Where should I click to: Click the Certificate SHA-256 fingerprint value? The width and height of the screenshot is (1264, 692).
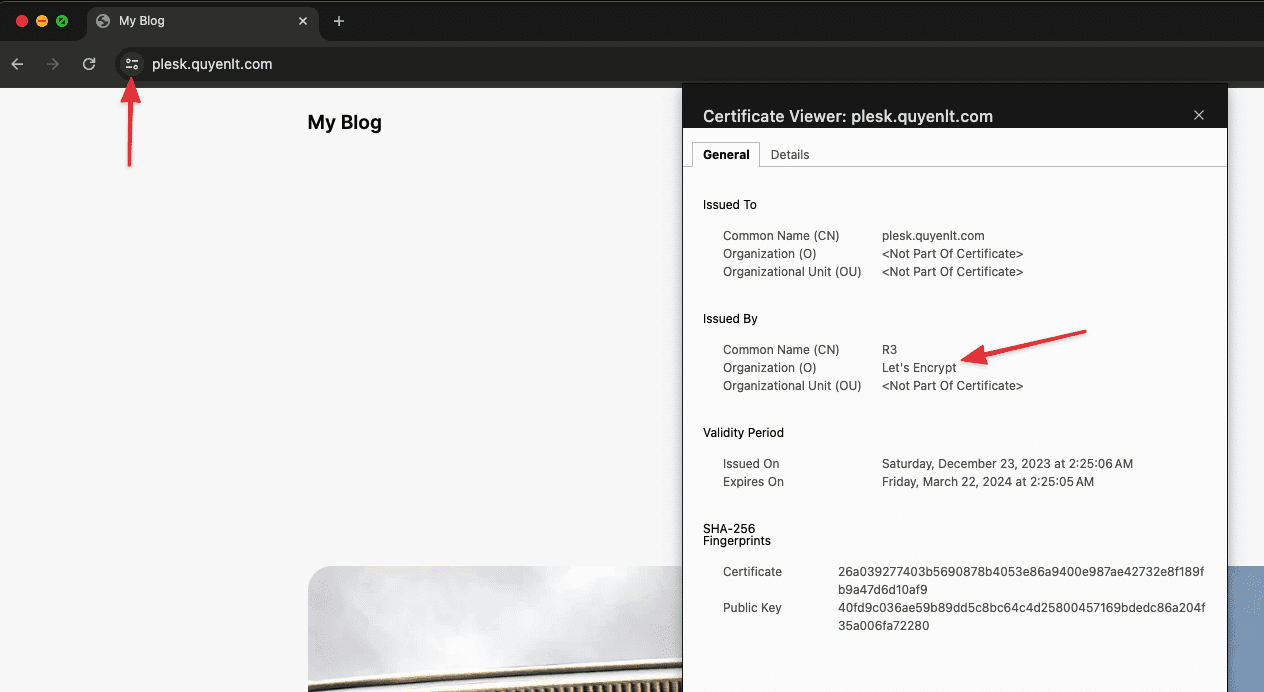coord(1020,580)
